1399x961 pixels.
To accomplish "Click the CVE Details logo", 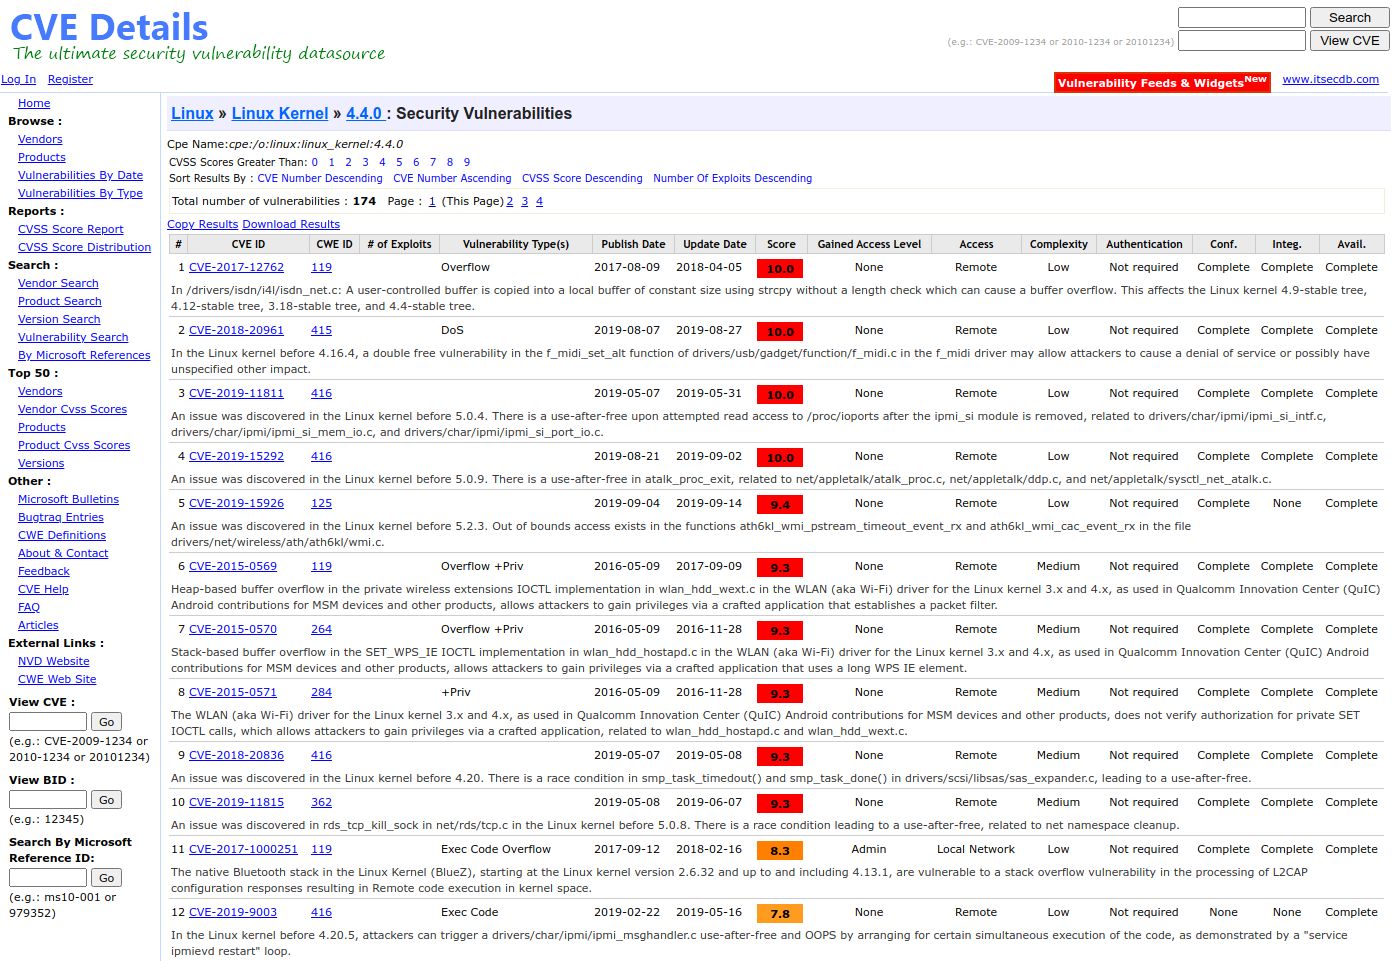I will coord(108,27).
